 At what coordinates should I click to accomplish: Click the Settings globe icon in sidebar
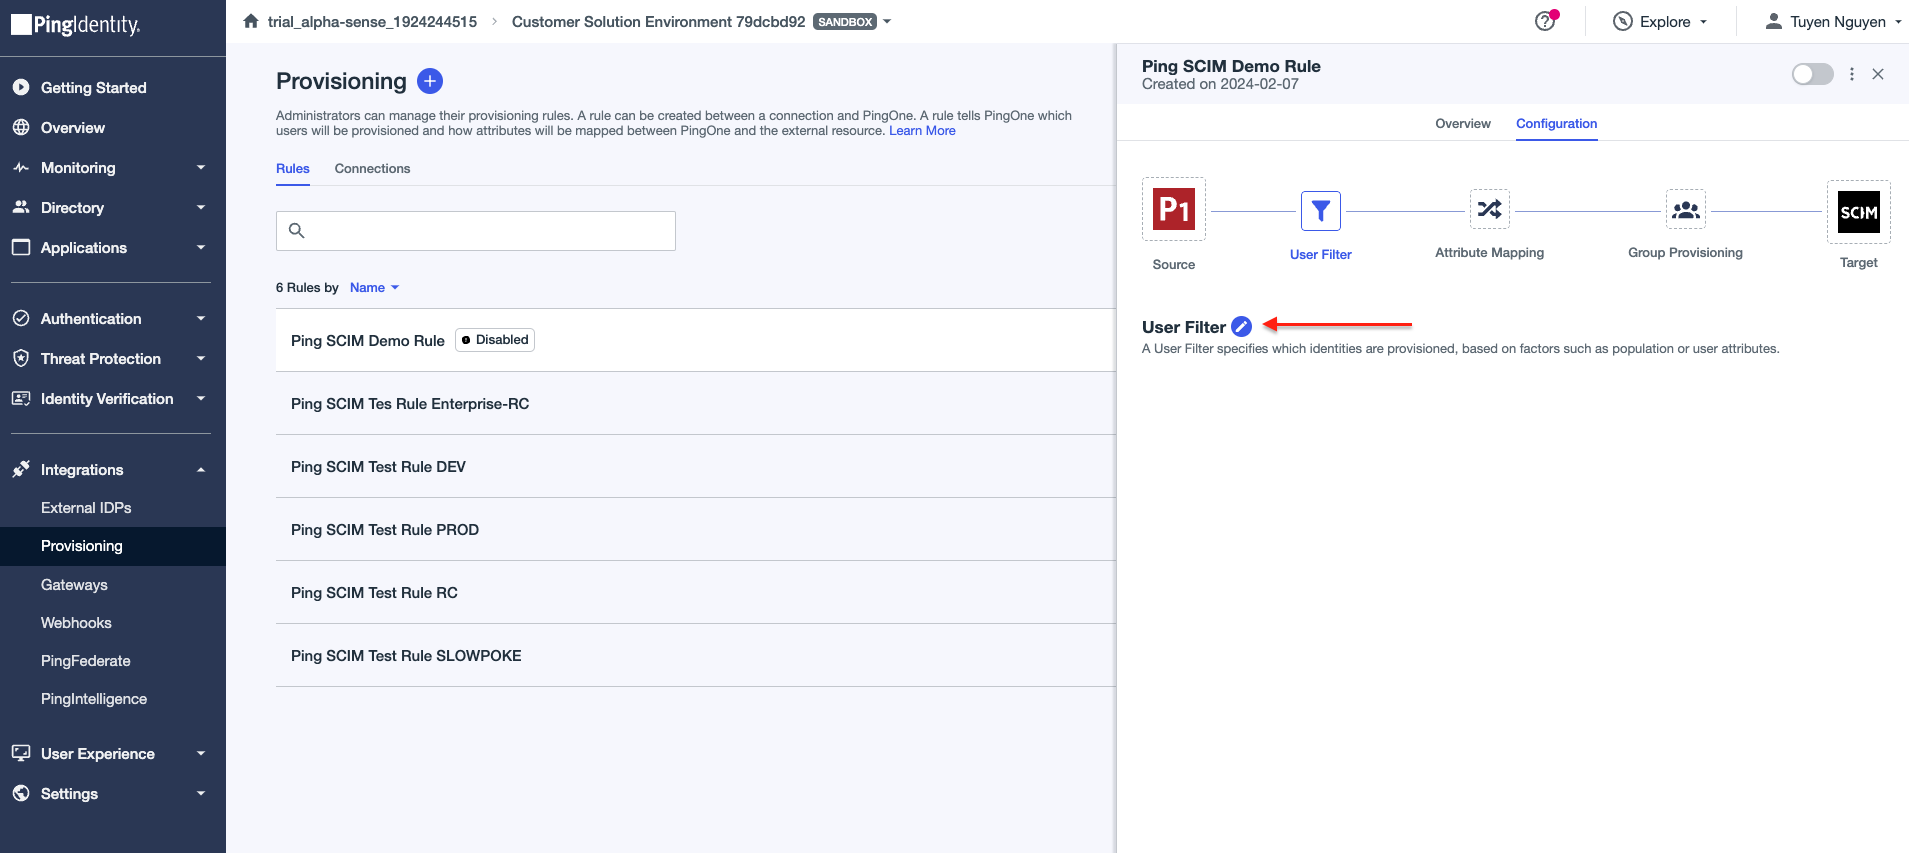[21, 793]
